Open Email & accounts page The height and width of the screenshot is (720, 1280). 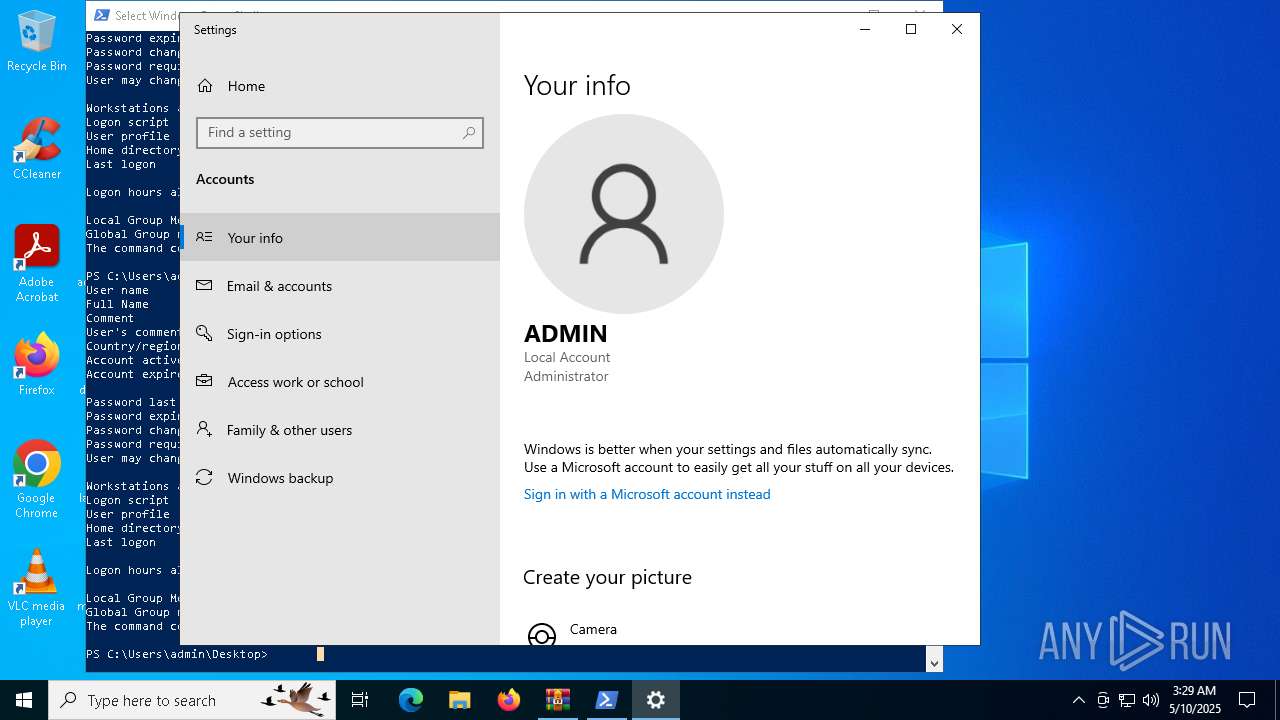point(340,286)
